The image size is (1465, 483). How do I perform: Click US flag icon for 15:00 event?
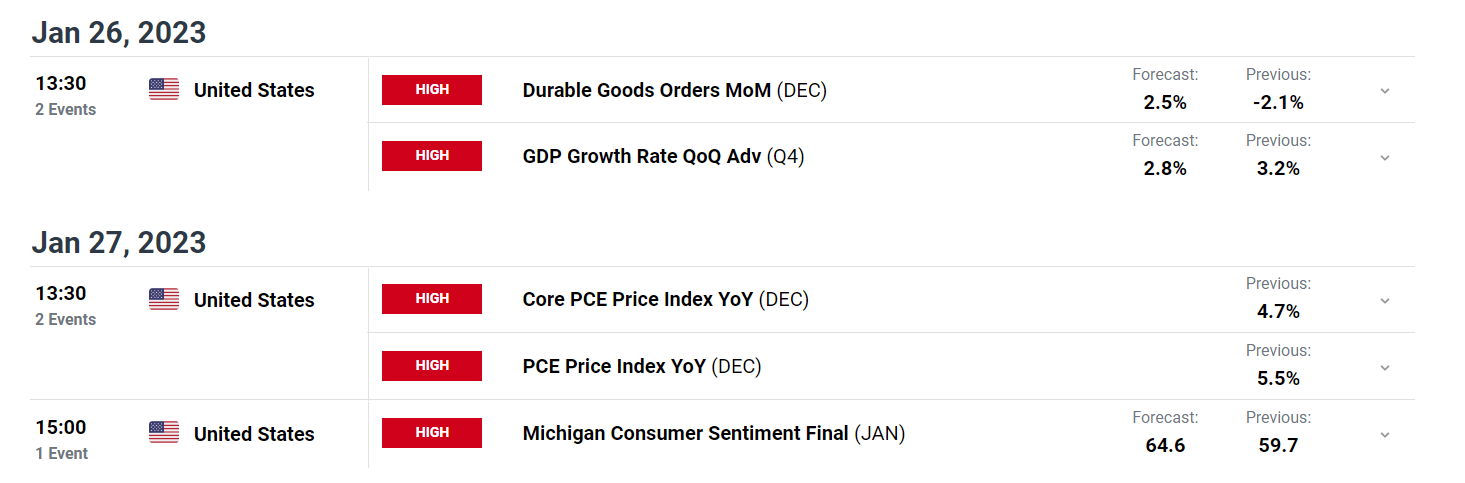(x=164, y=433)
